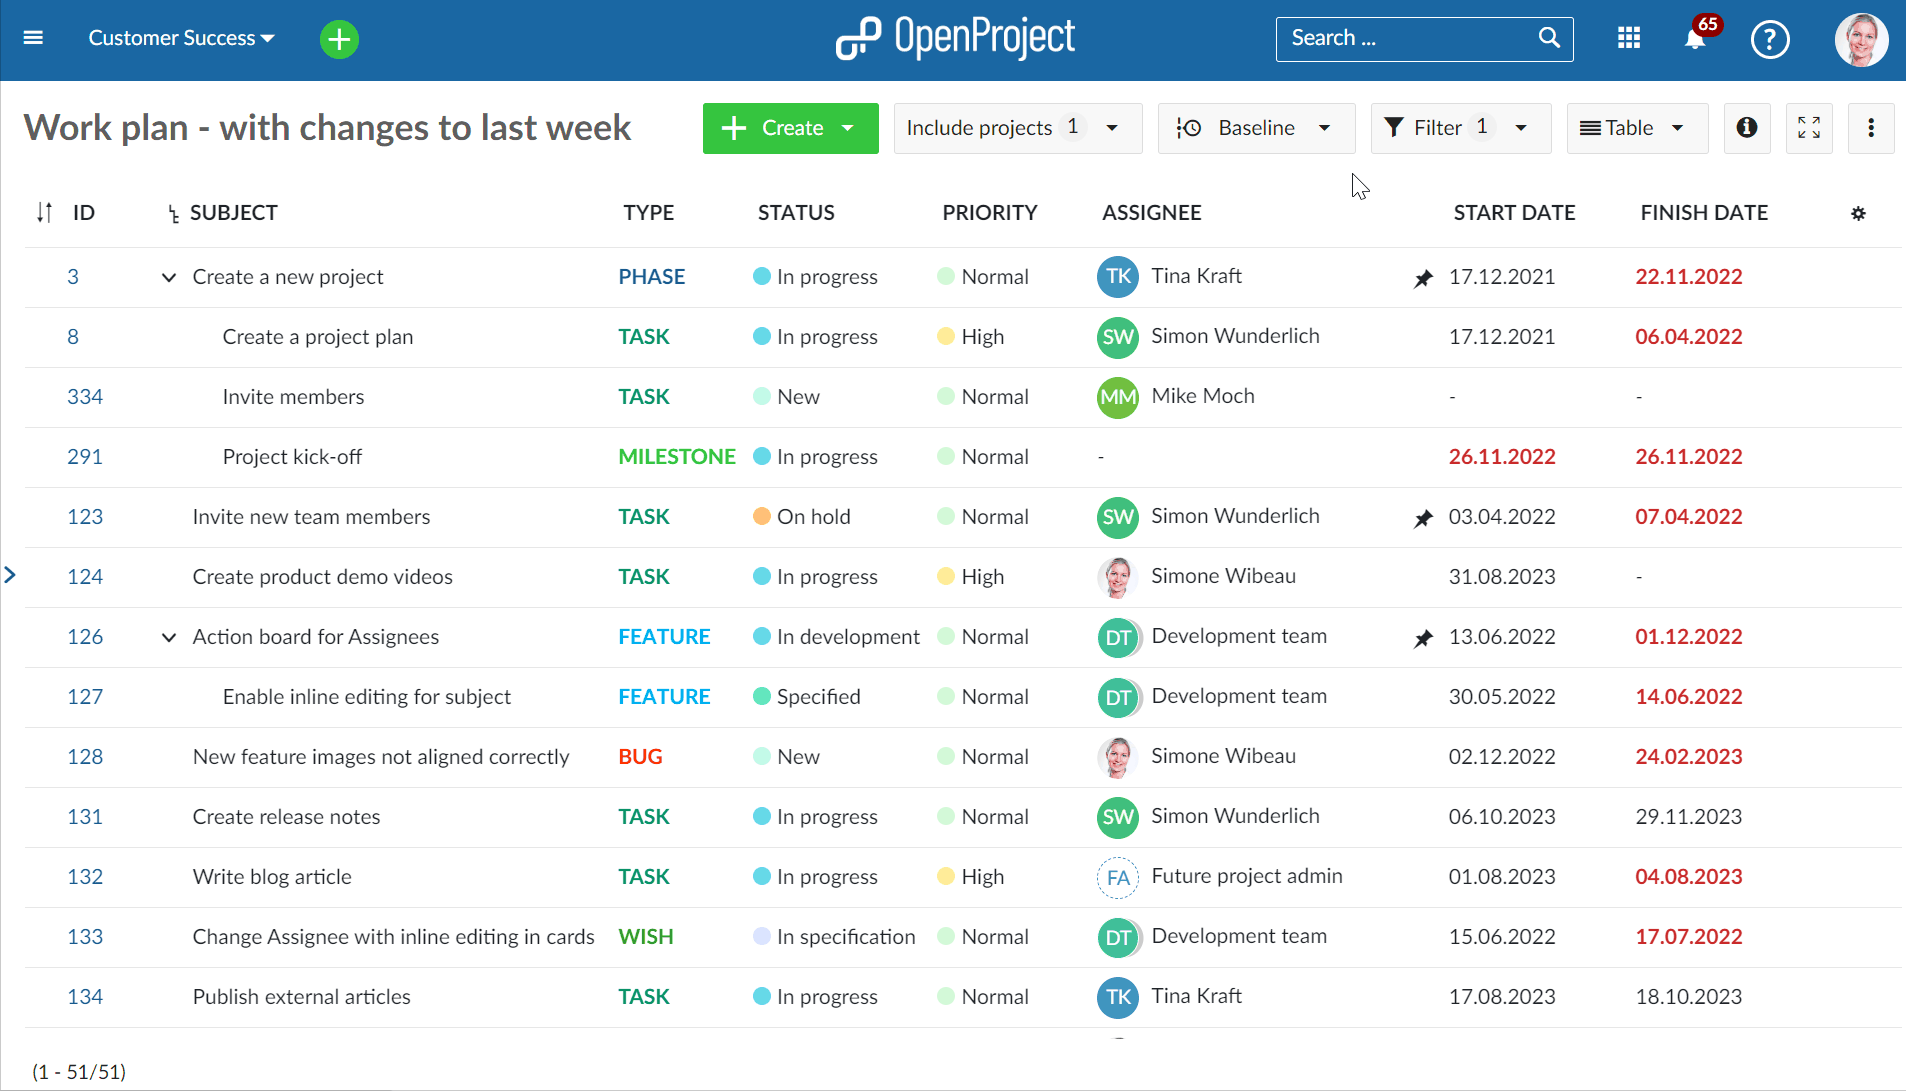Unpin the Create a new project date
This screenshot has height=1091, width=1906.
pos(1424,279)
